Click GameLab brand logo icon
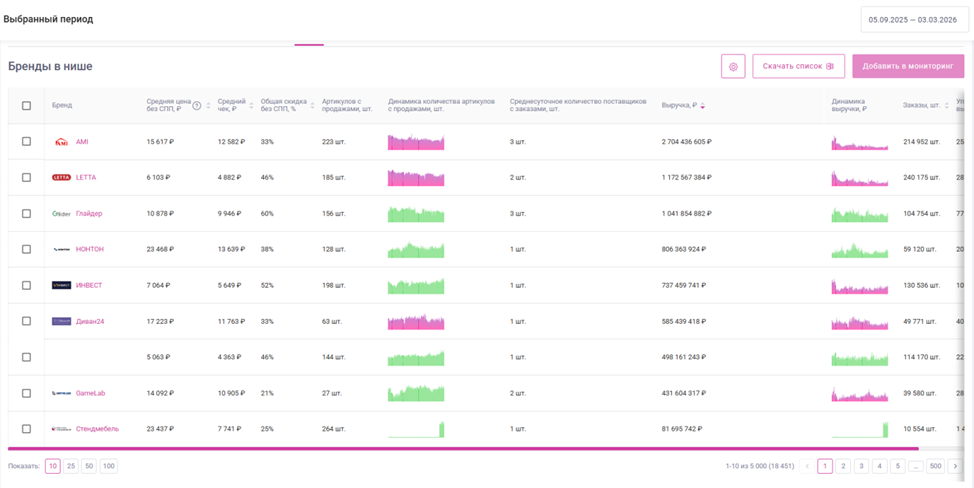 click(61, 393)
